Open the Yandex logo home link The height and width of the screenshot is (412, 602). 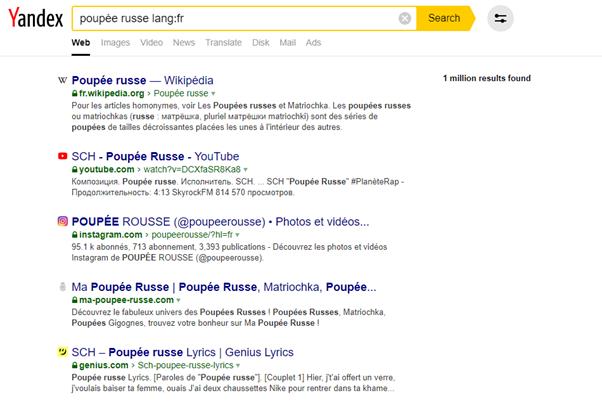pyautogui.click(x=36, y=18)
